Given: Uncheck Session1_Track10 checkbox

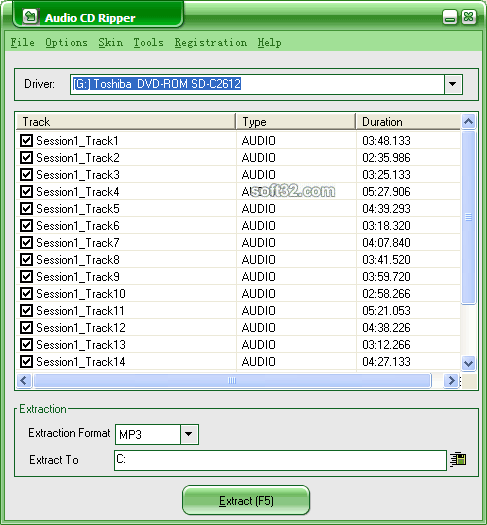Looking at the screenshot, I should (26, 294).
